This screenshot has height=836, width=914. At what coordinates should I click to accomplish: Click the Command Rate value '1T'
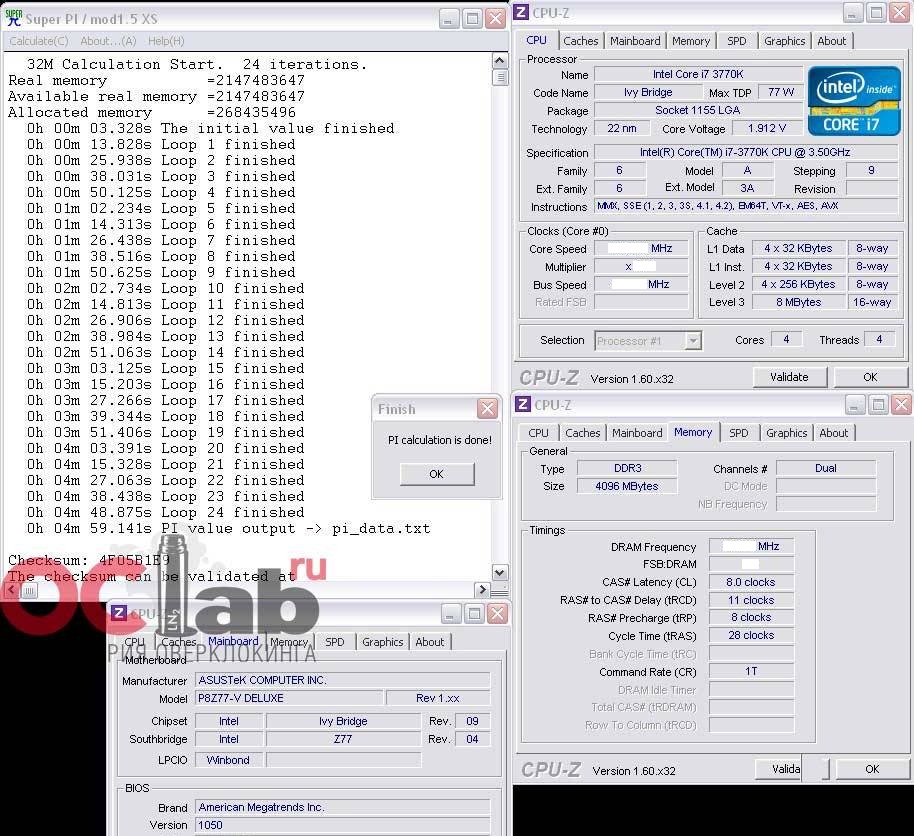(751, 672)
